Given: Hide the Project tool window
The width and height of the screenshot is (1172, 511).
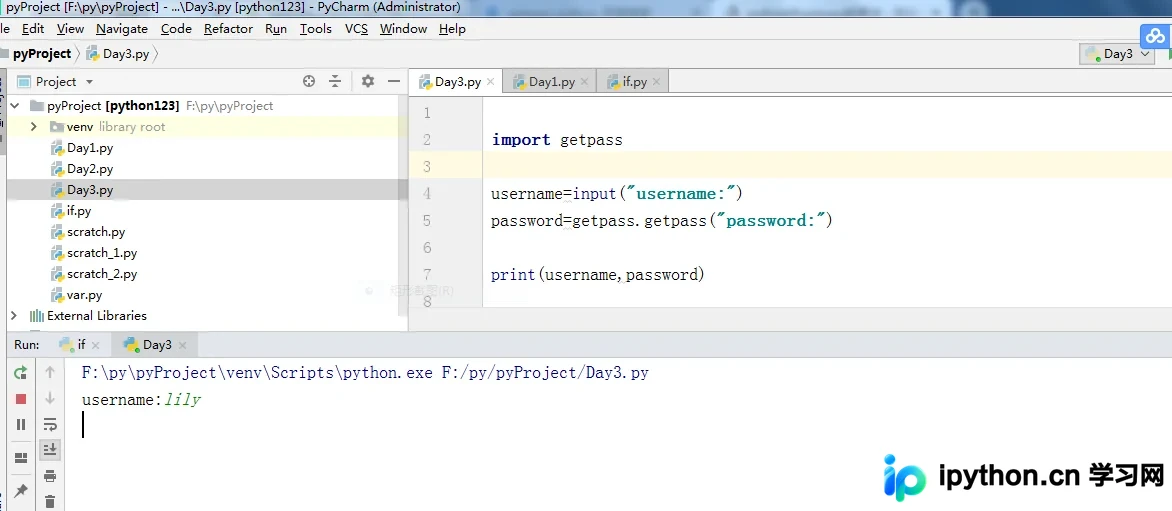Looking at the screenshot, I should pyautogui.click(x=394, y=81).
